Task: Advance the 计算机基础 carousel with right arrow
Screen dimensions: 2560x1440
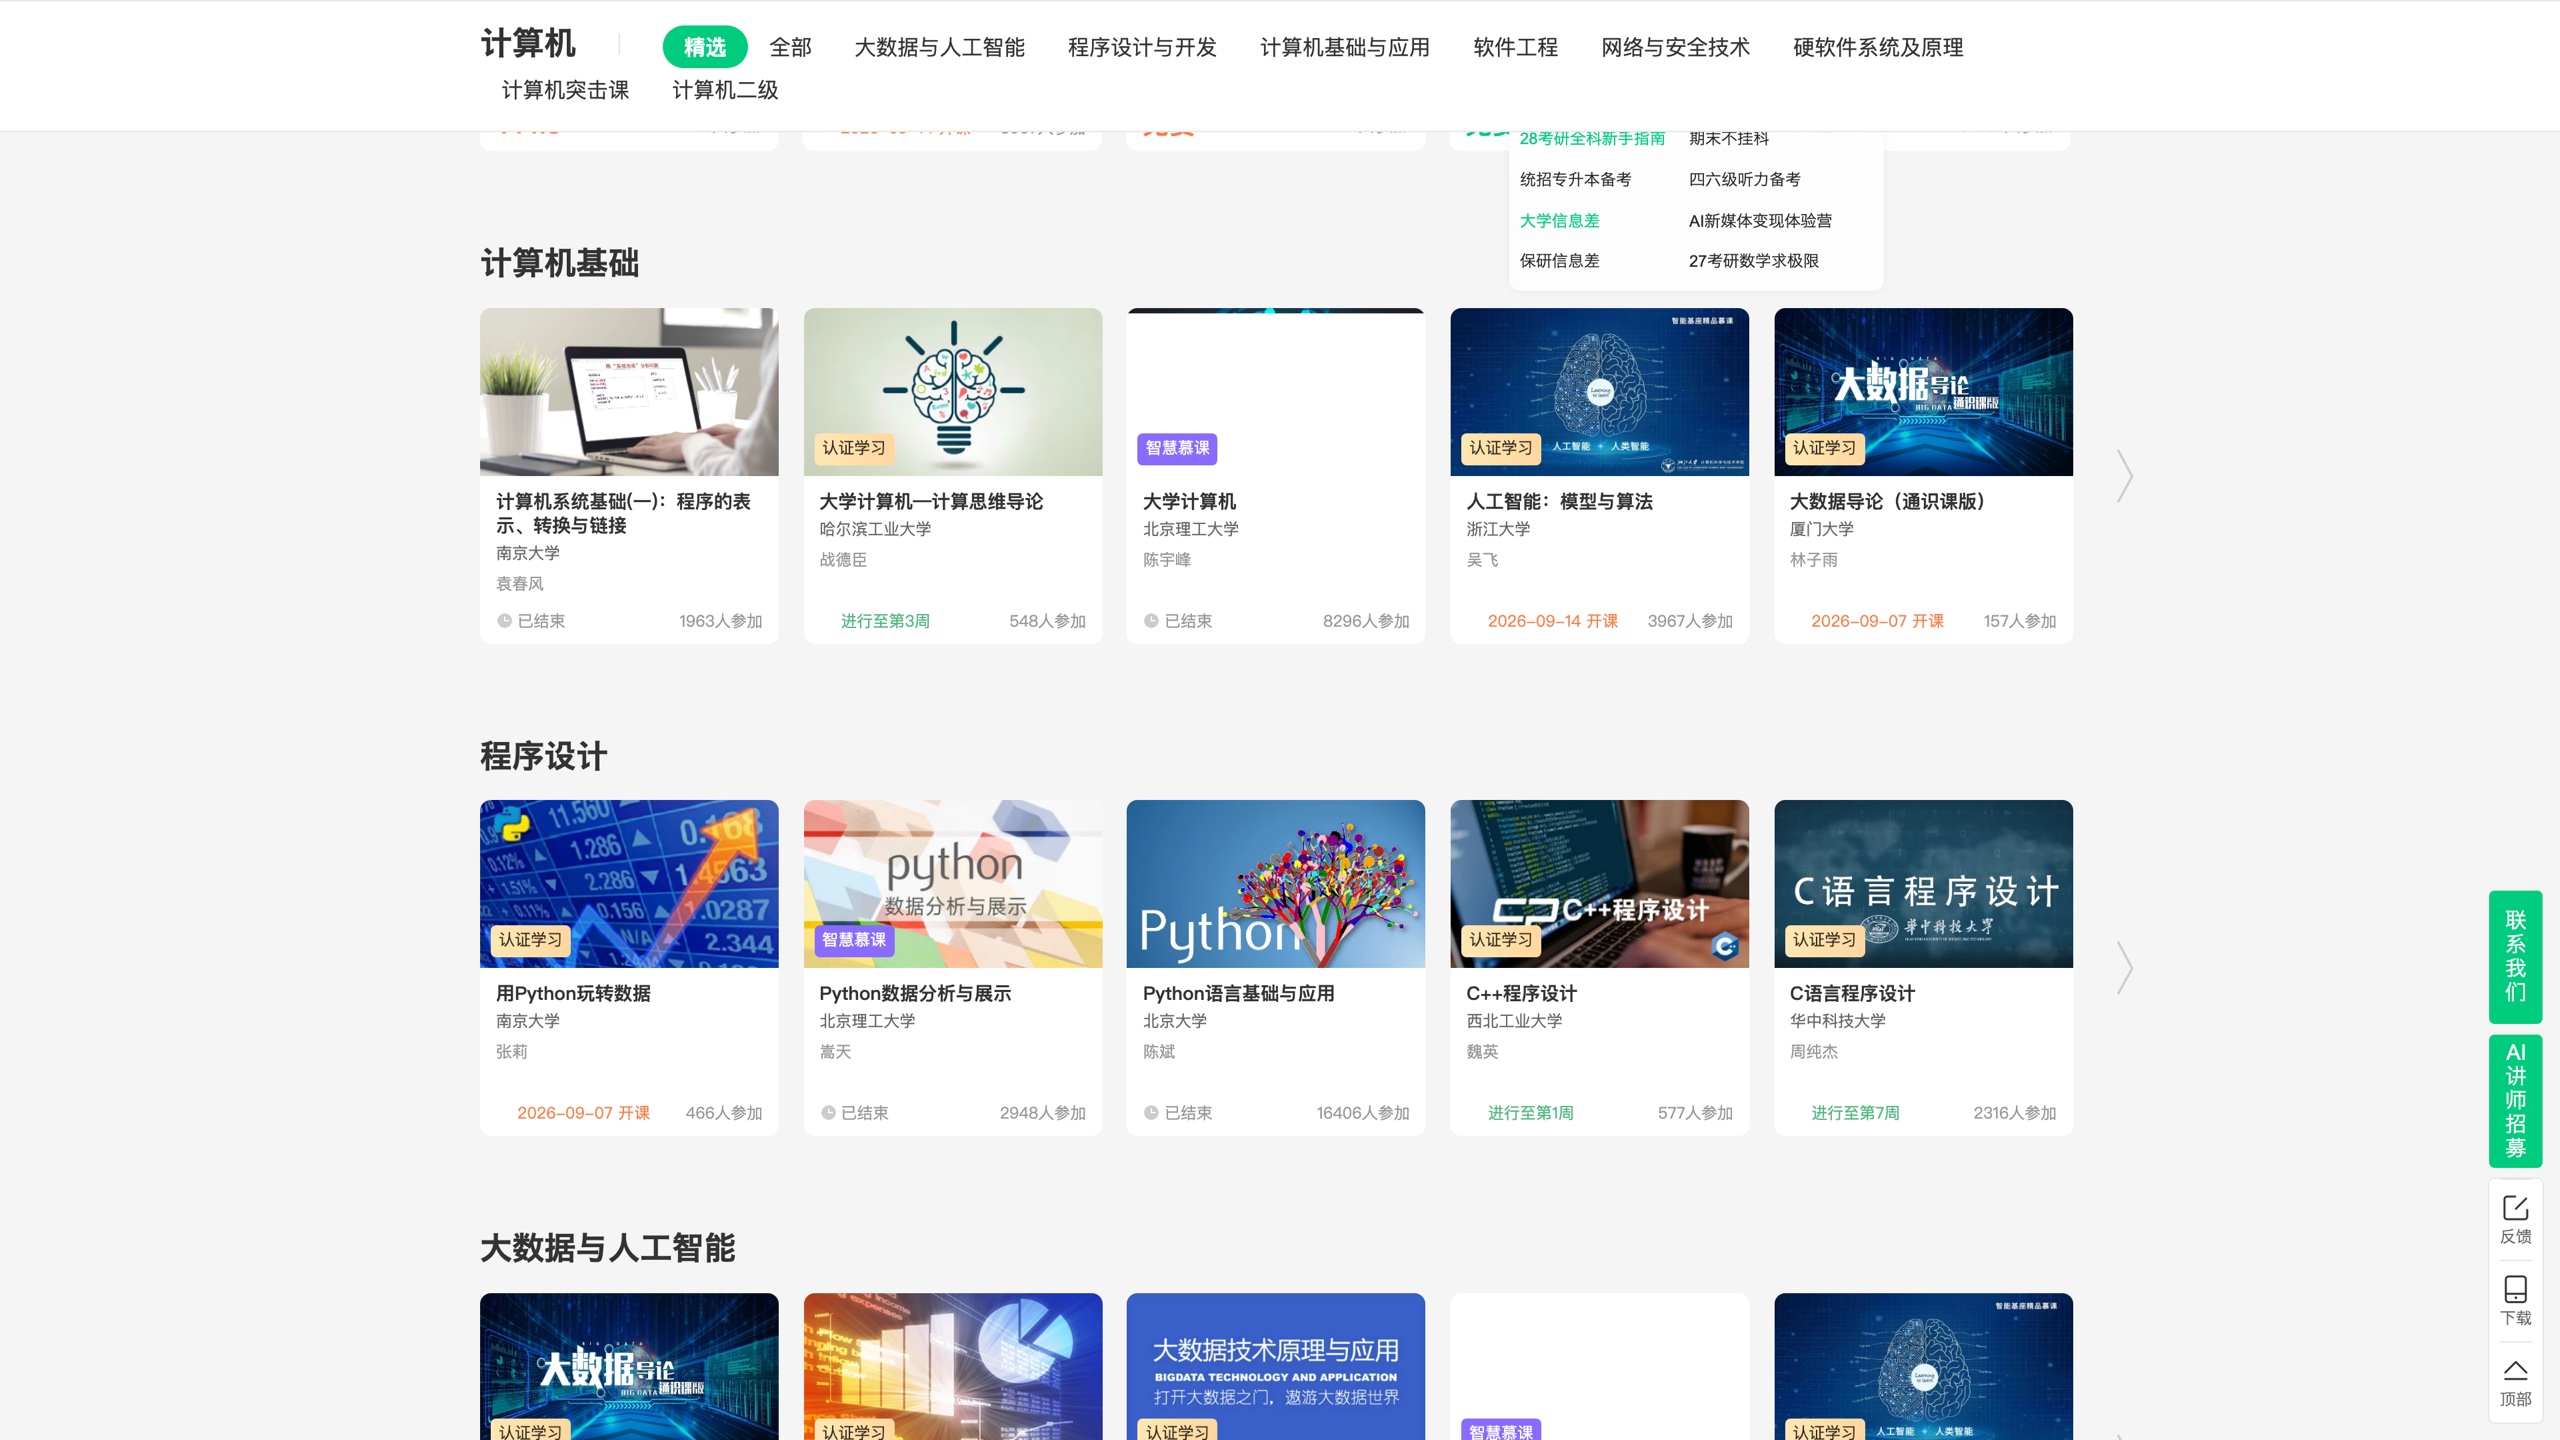Action: click(2125, 476)
